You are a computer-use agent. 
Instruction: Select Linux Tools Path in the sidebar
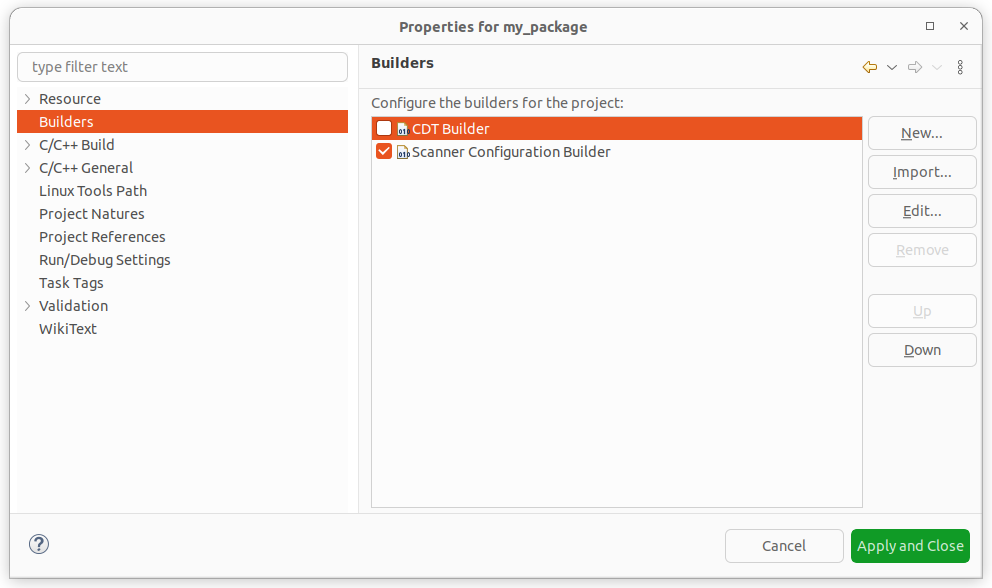tap(92, 190)
